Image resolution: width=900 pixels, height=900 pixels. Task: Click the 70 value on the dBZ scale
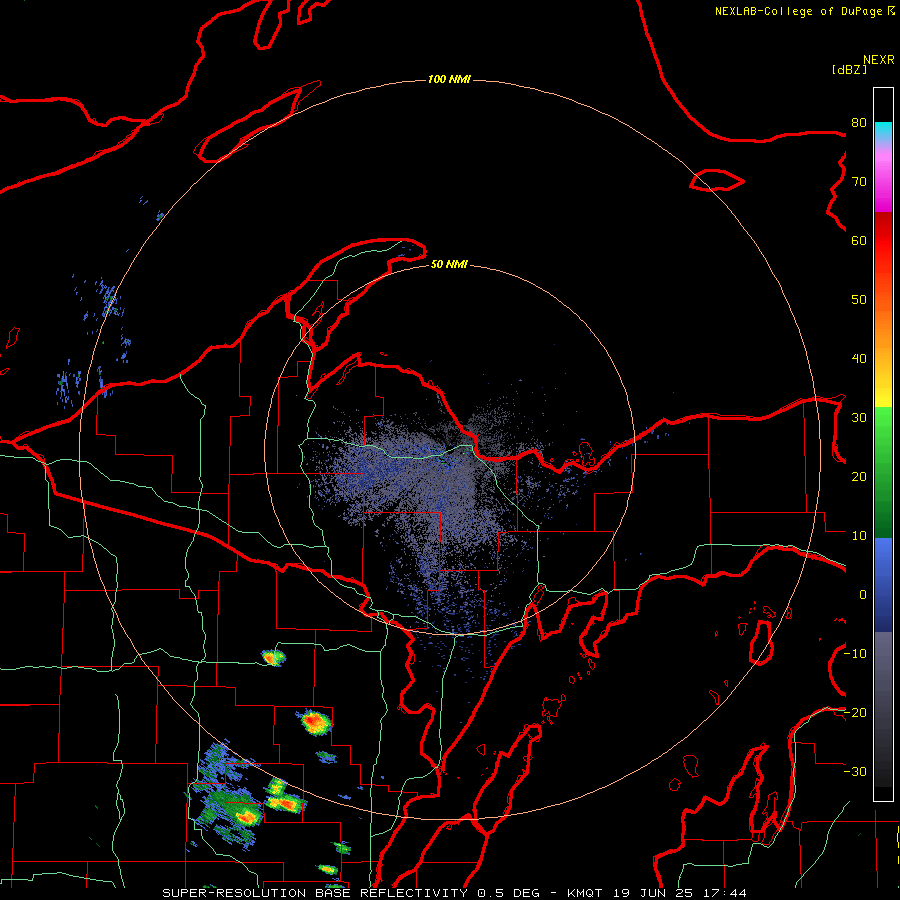(x=859, y=181)
